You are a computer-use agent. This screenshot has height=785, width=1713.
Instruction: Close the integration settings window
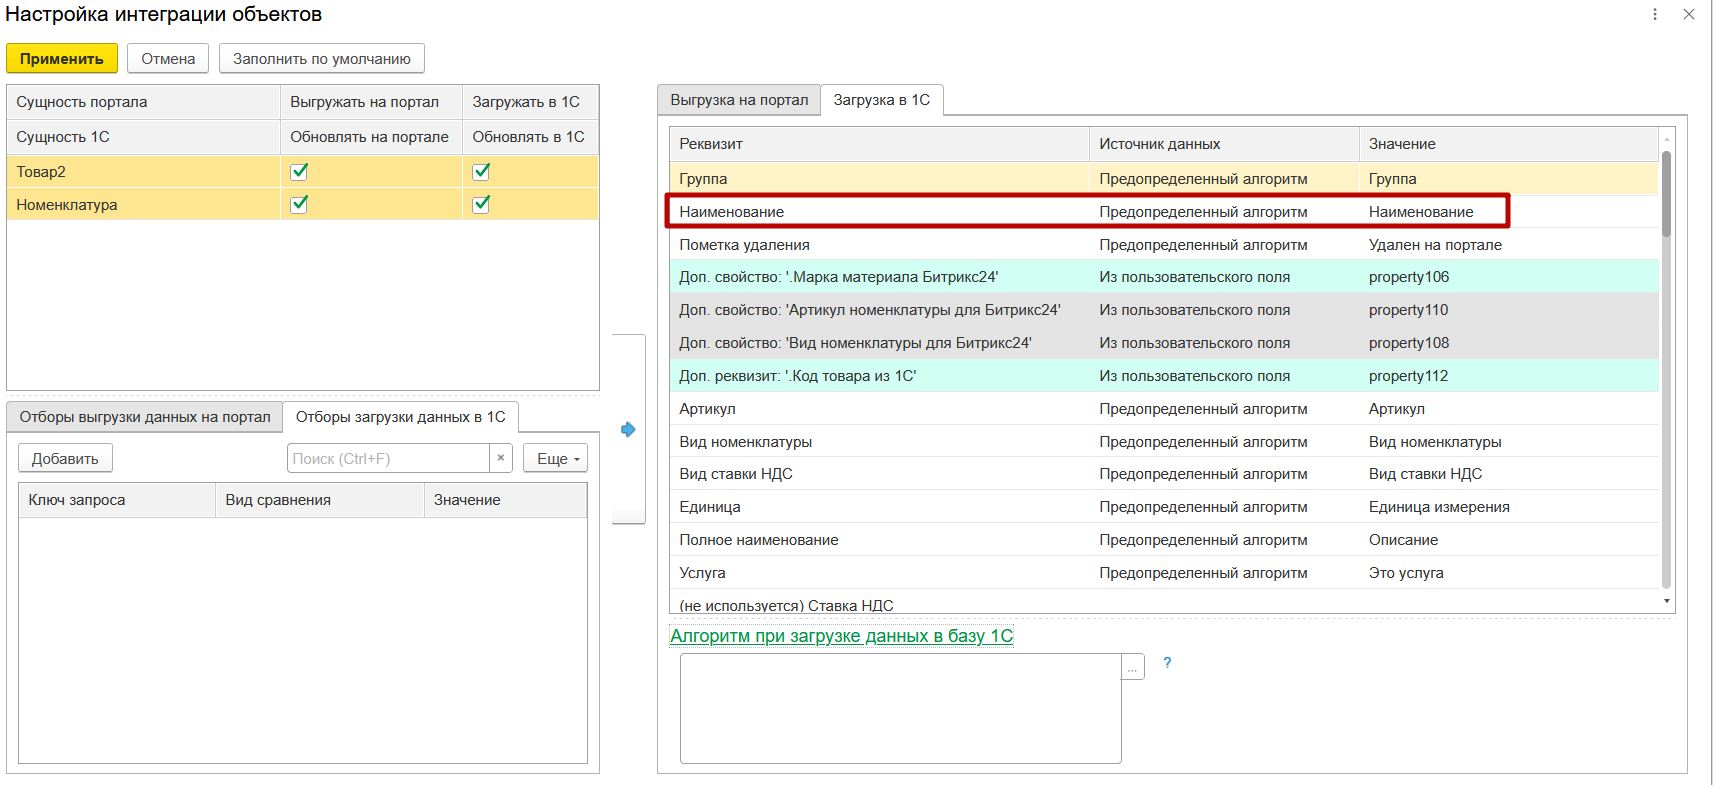[x=1689, y=14]
